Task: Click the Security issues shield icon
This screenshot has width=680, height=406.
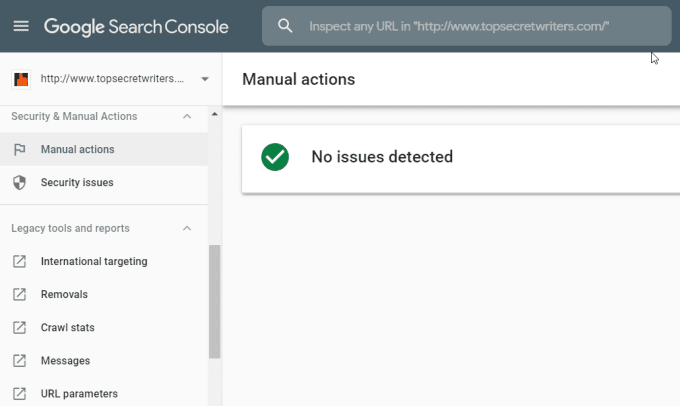Action: [x=19, y=183]
